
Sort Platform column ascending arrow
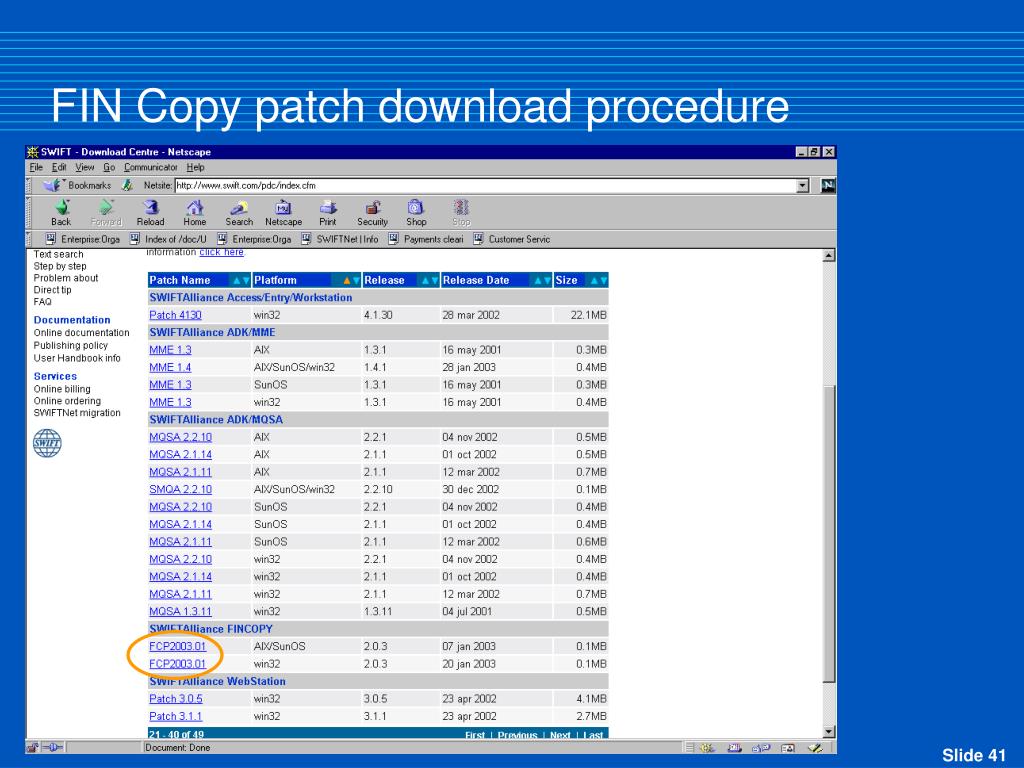tap(347, 281)
